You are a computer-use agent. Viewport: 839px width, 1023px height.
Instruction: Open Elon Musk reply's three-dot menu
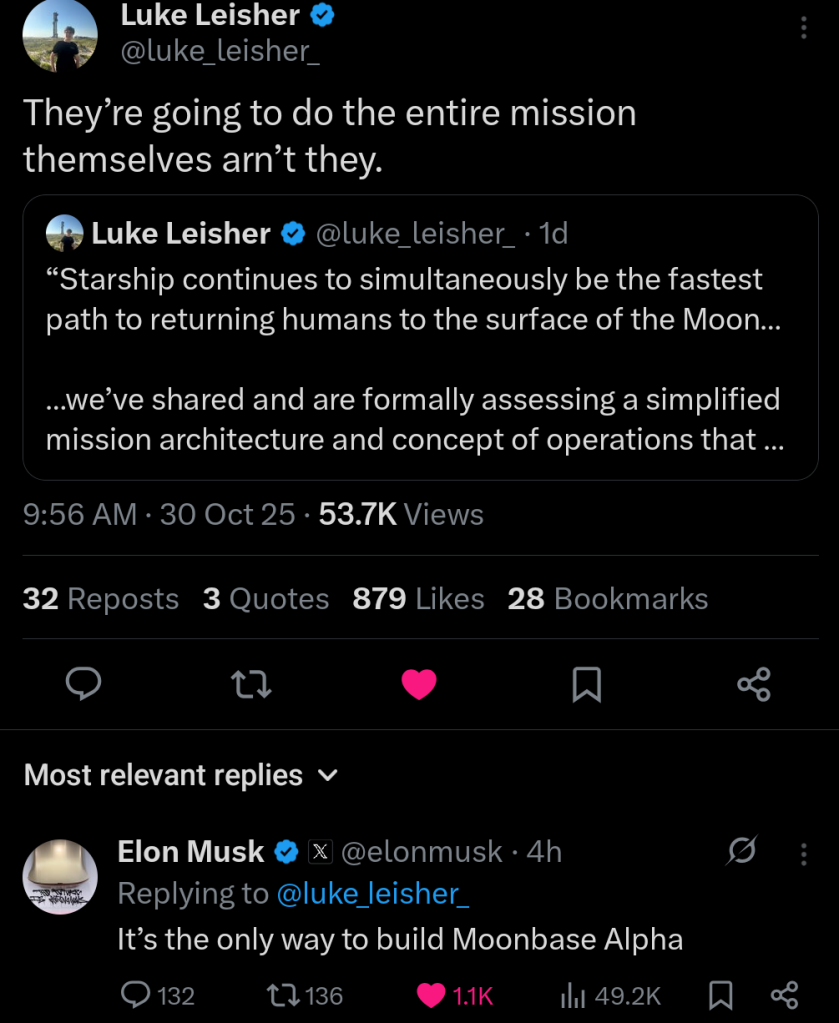[803, 853]
